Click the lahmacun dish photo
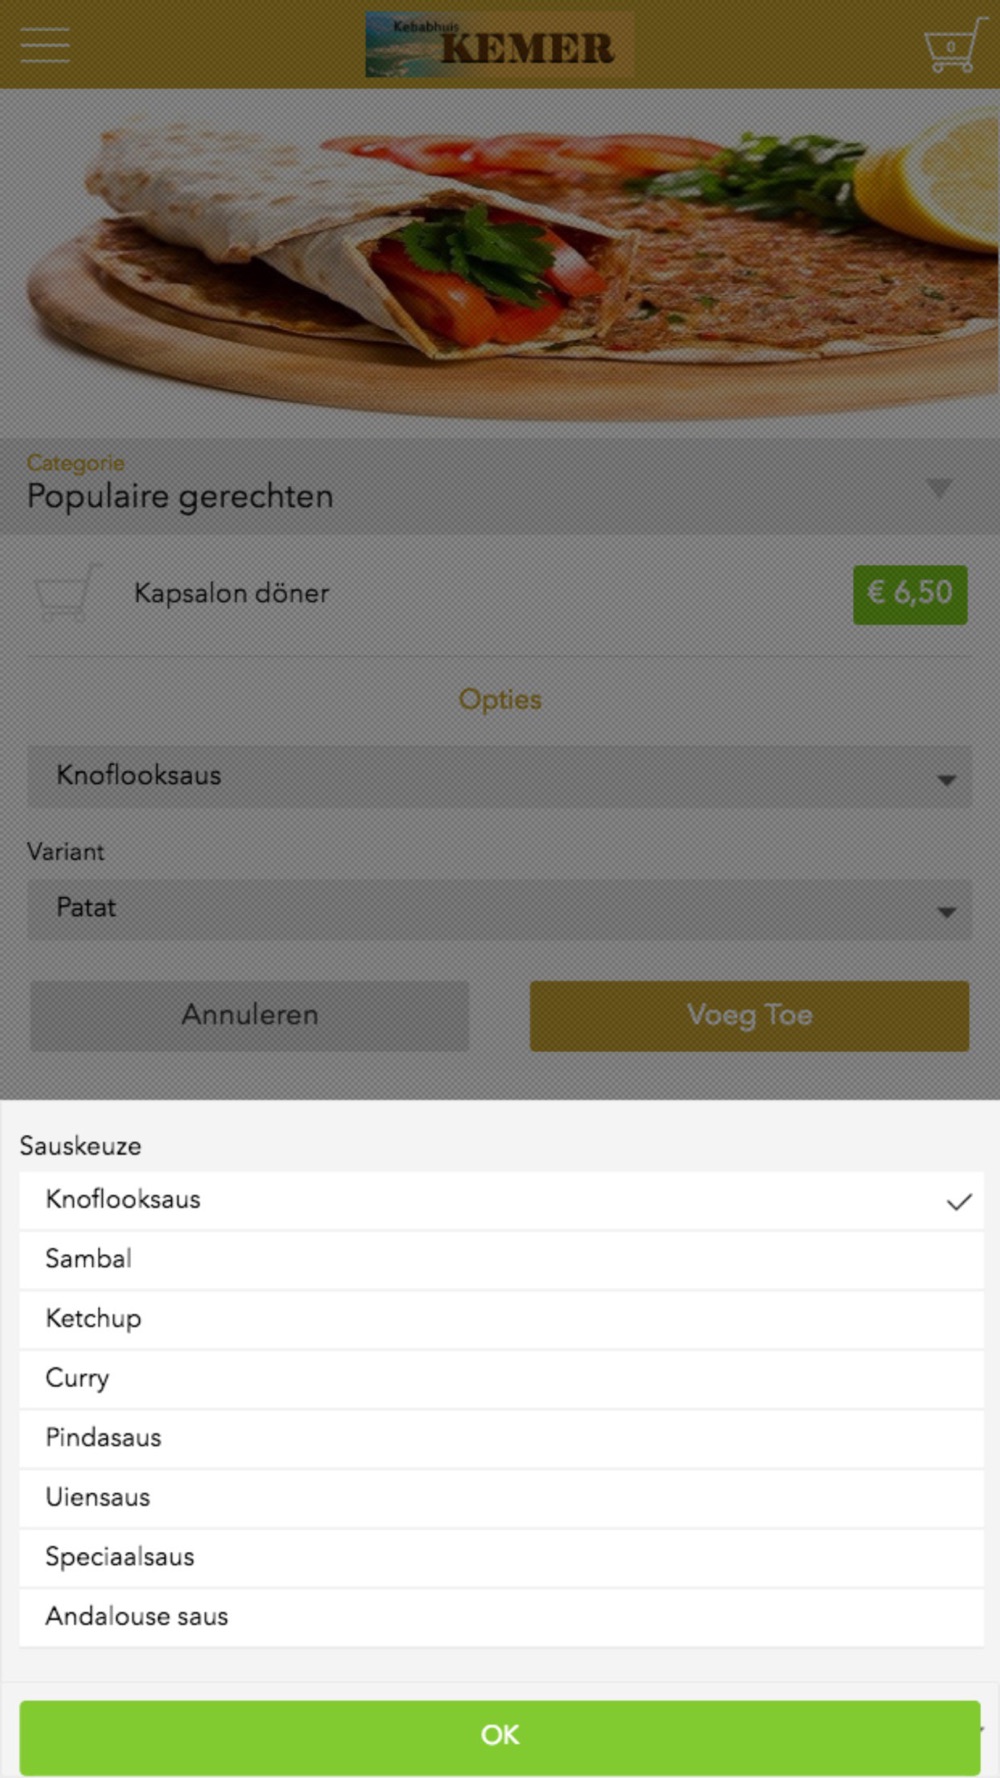 coord(500,262)
